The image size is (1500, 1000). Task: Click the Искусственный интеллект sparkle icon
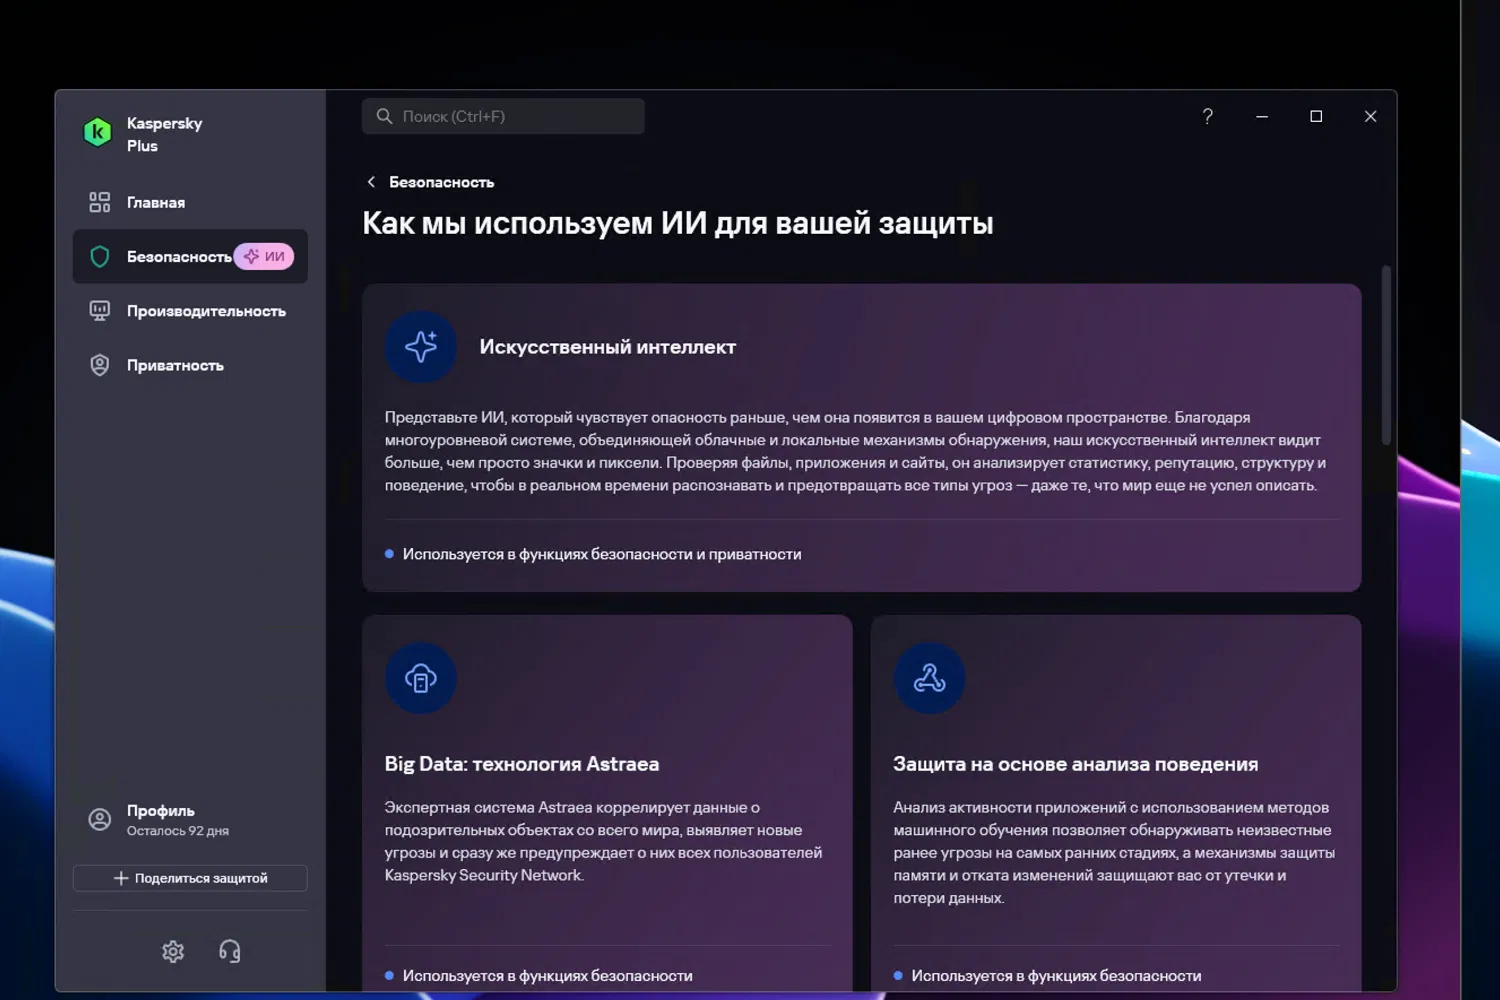[x=421, y=347]
